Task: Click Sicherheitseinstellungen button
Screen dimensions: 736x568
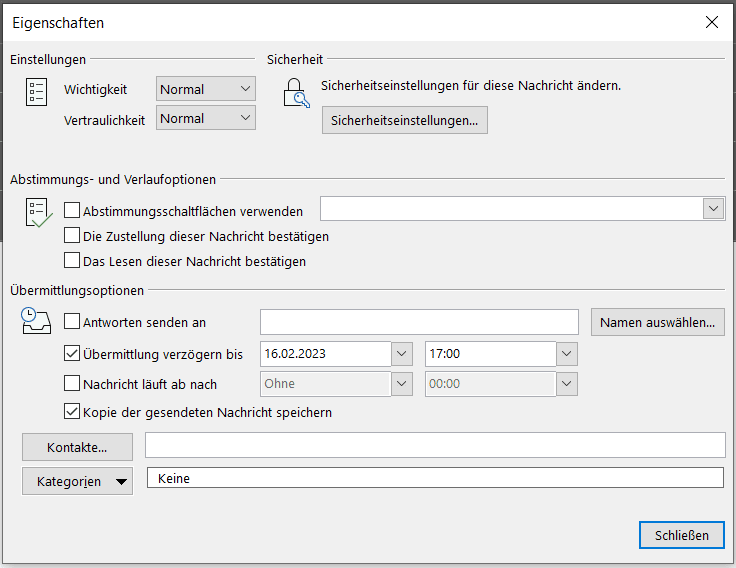Action: click(404, 120)
